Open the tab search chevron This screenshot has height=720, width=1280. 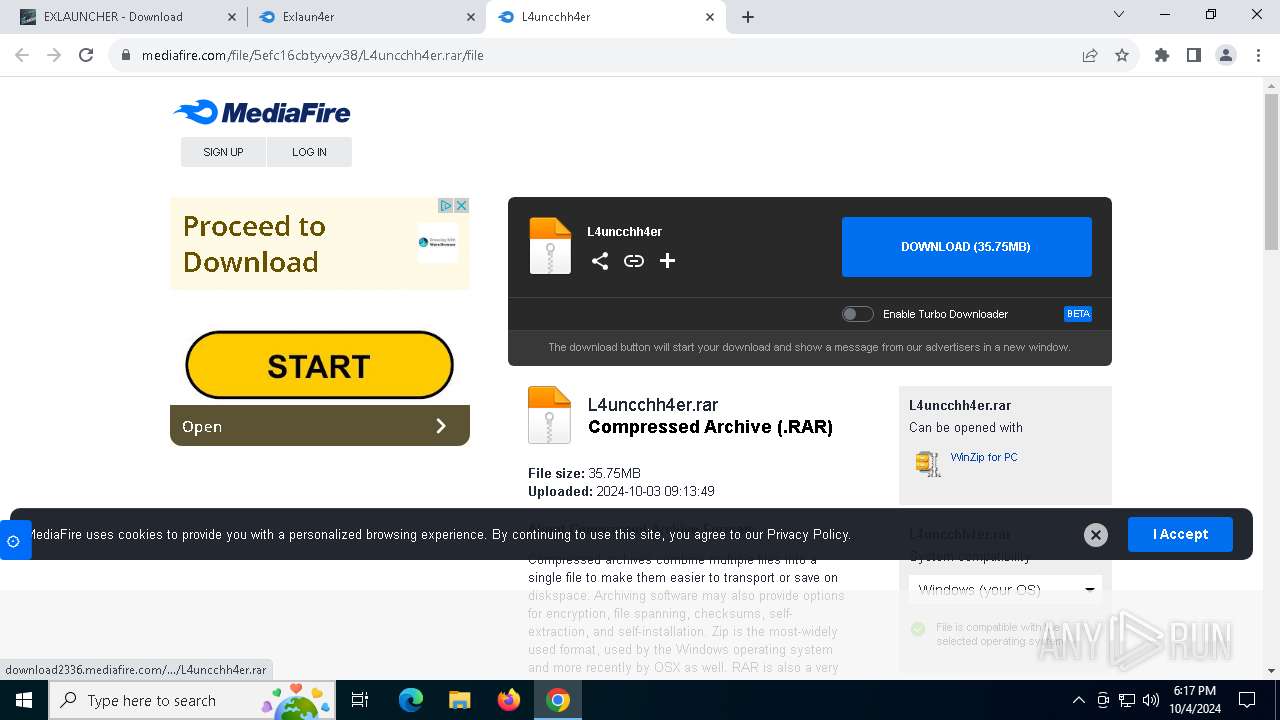[x=1119, y=14]
